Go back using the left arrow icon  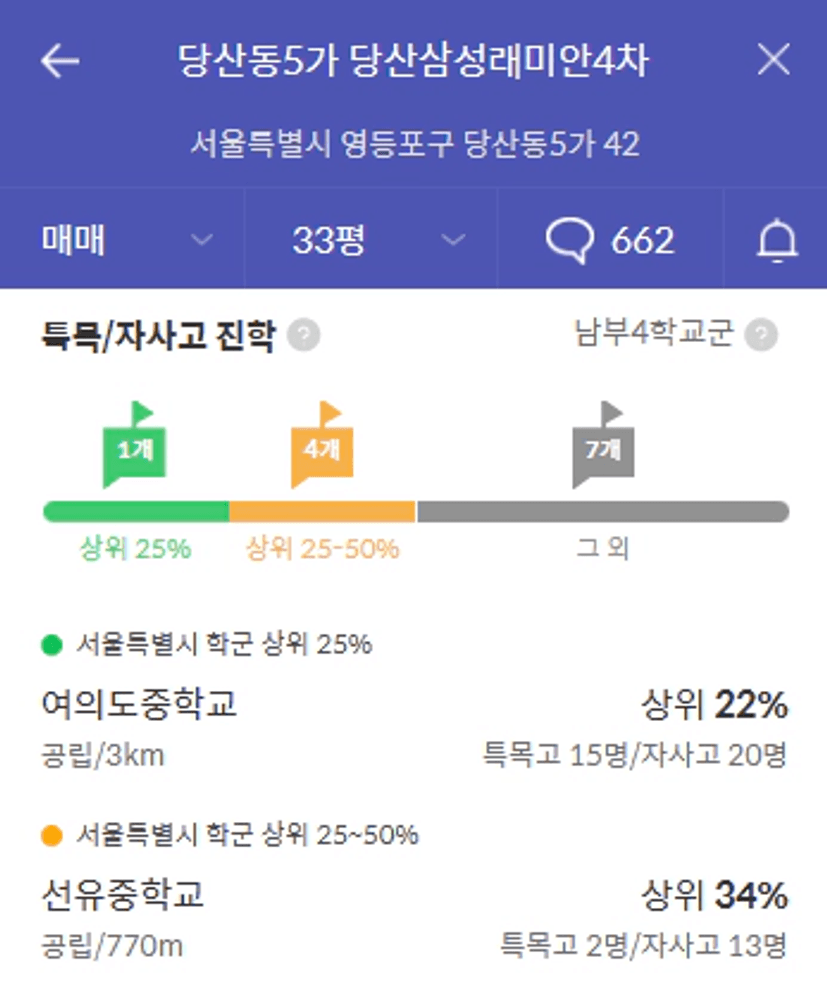(x=60, y=61)
